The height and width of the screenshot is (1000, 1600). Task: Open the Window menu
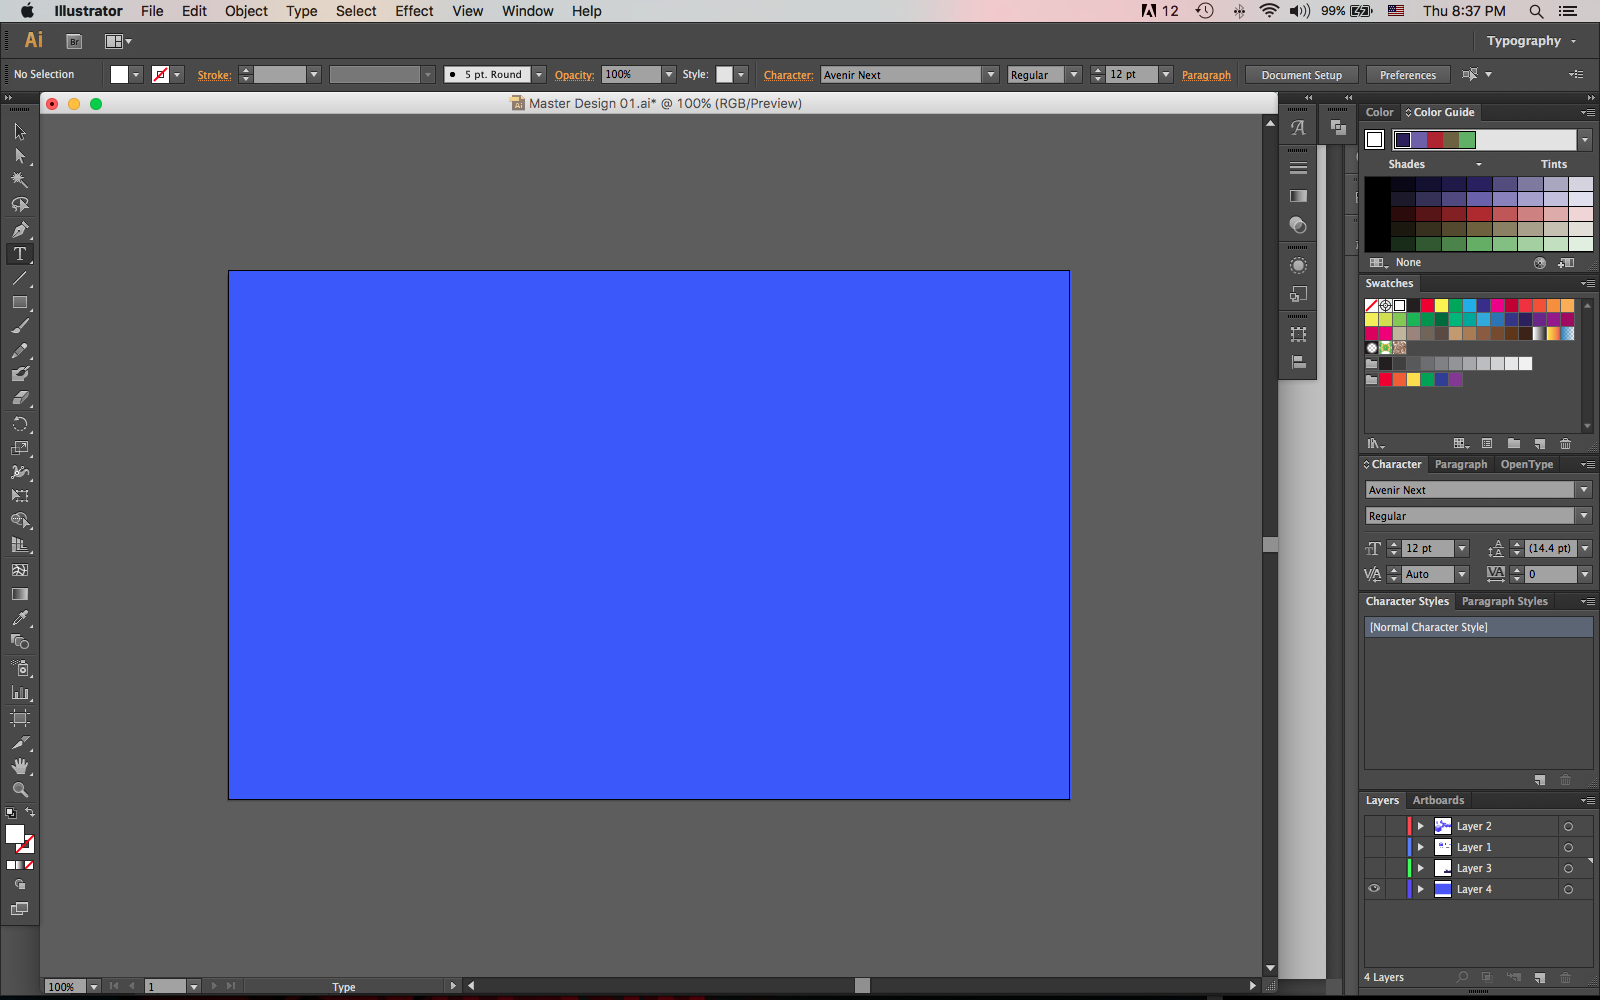point(527,11)
